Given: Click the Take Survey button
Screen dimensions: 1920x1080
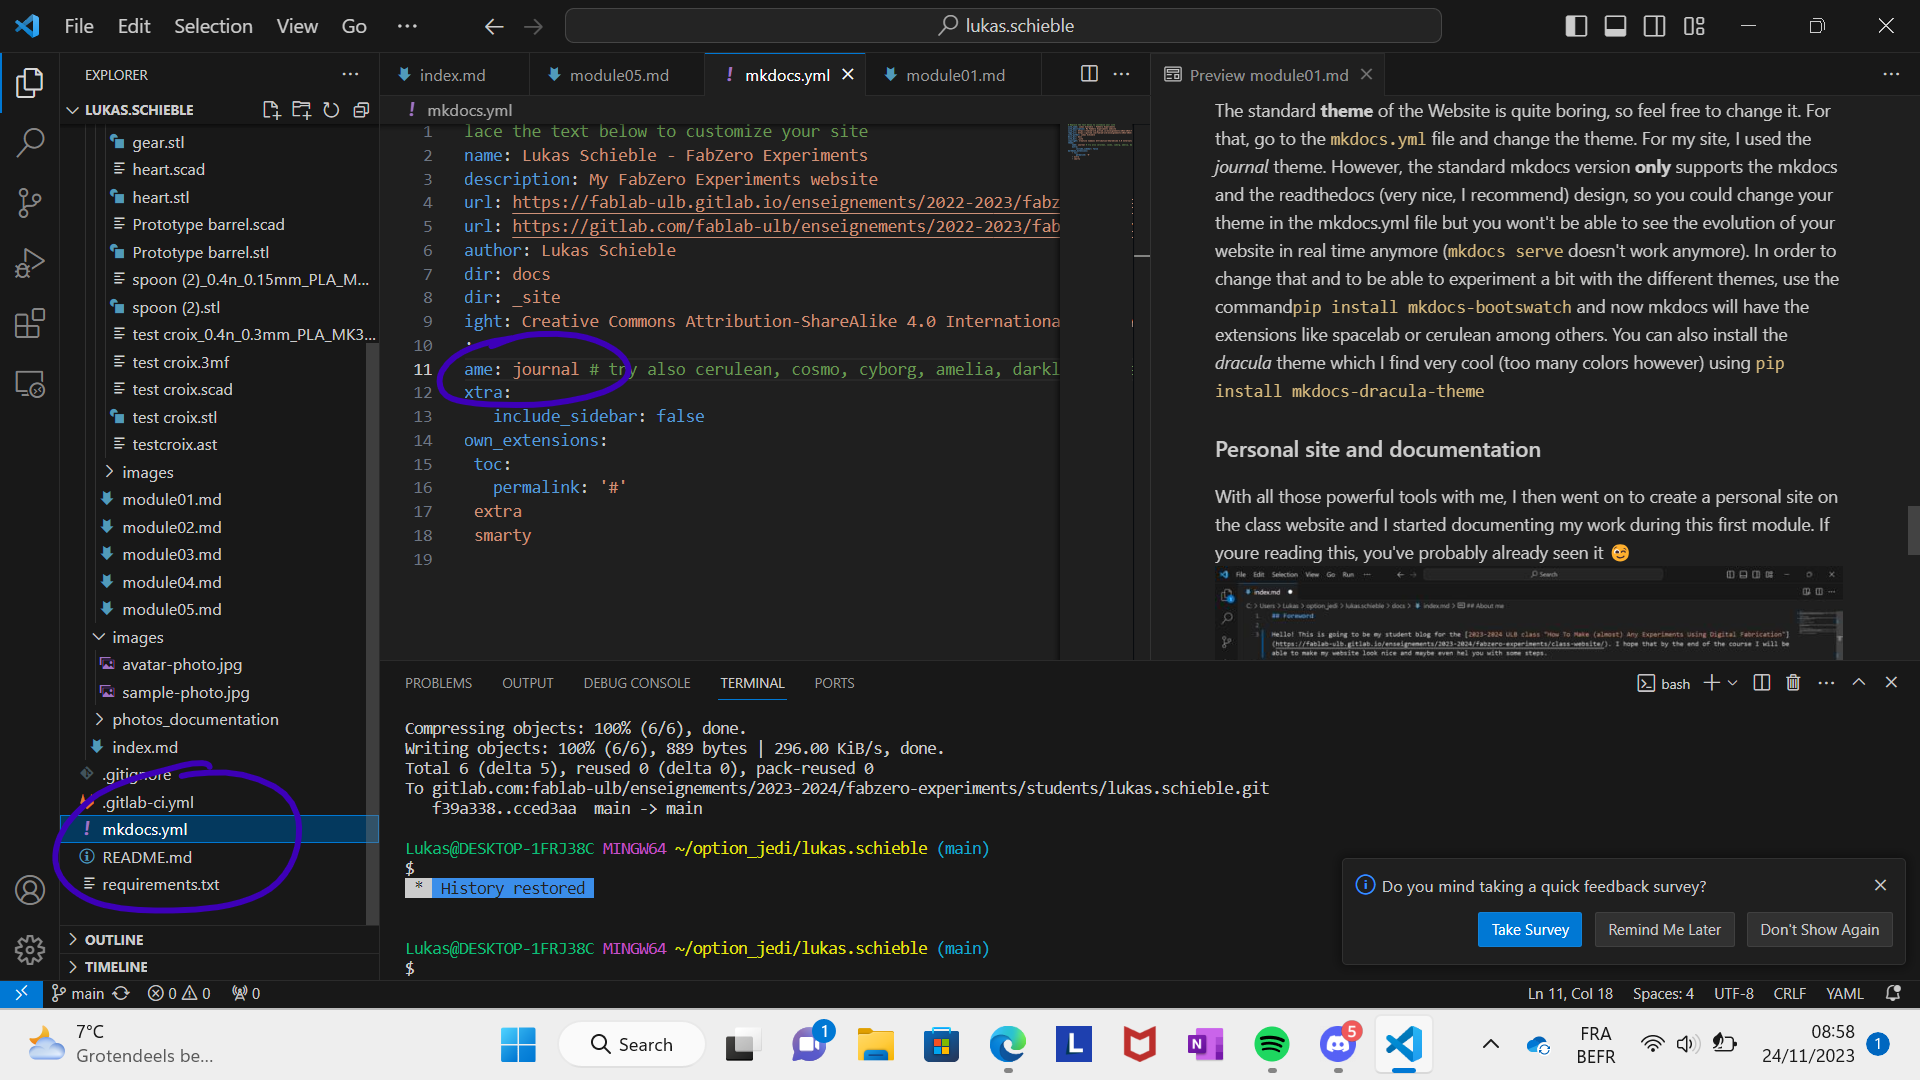Looking at the screenshot, I should click(x=1530, y=929).
